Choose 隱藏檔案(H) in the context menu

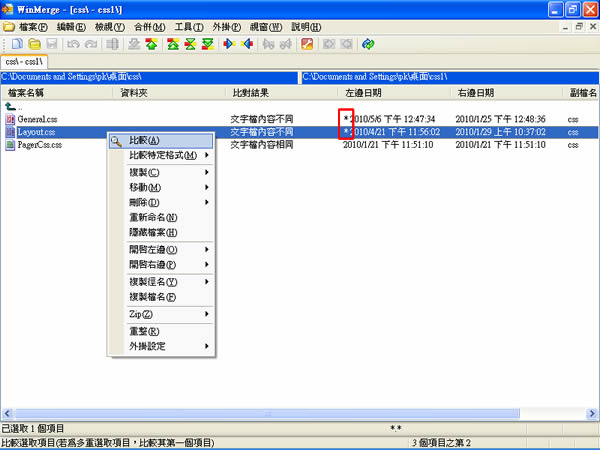click(x=161, y=232)
